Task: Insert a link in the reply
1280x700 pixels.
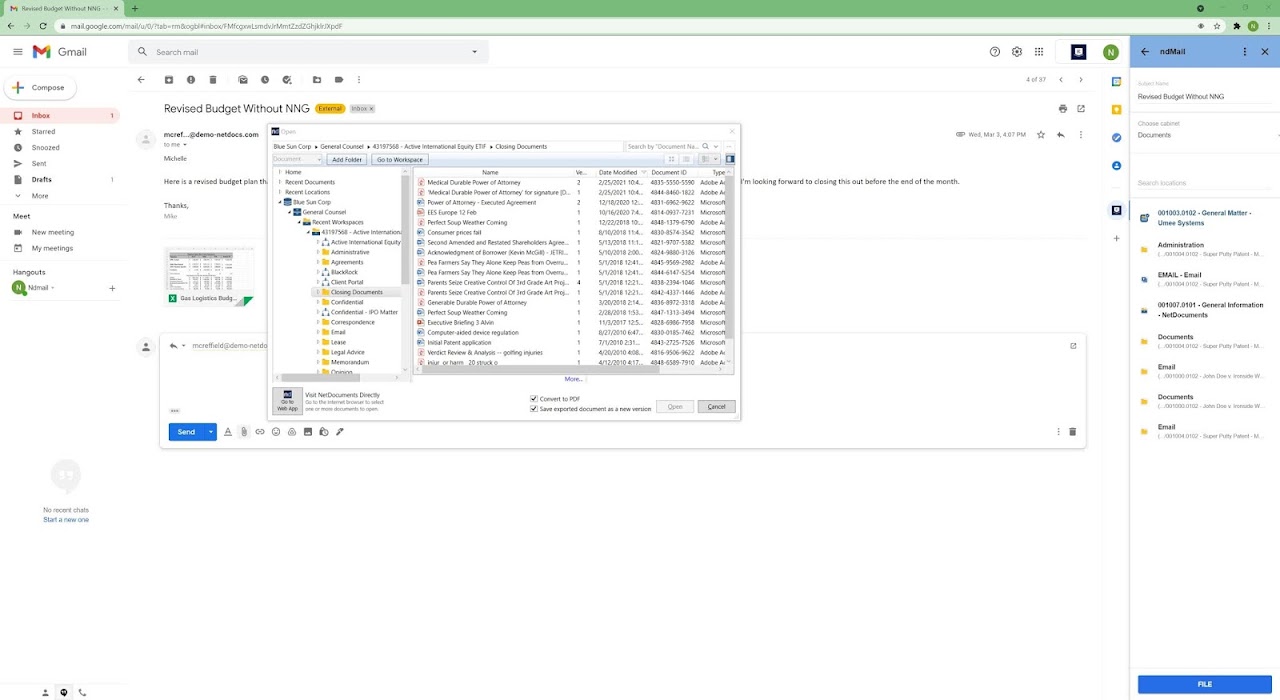Action: tap(260, 432)
